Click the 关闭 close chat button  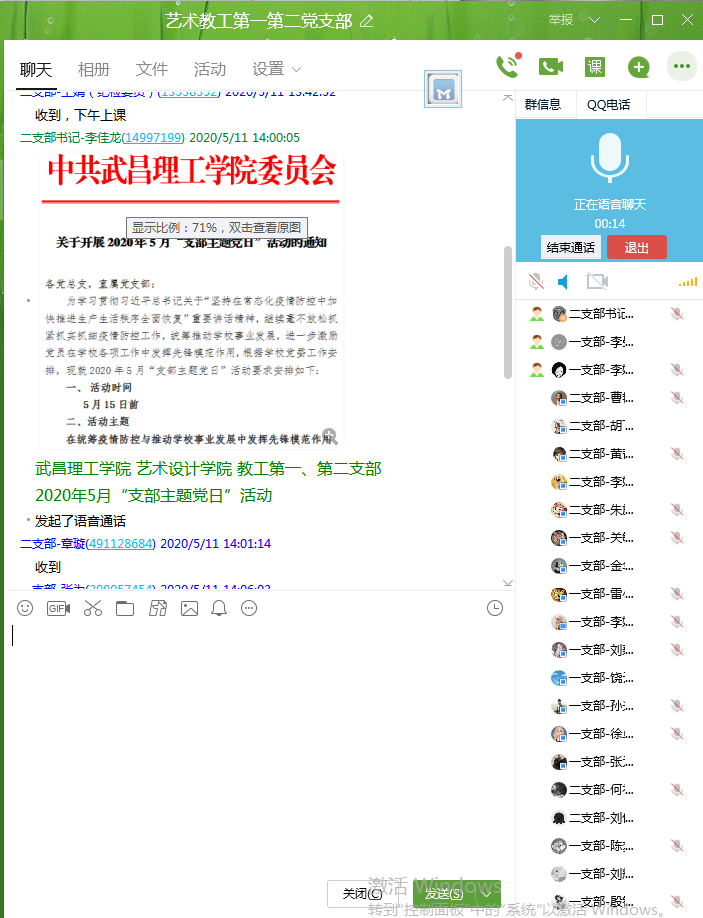tap(362, 894)
